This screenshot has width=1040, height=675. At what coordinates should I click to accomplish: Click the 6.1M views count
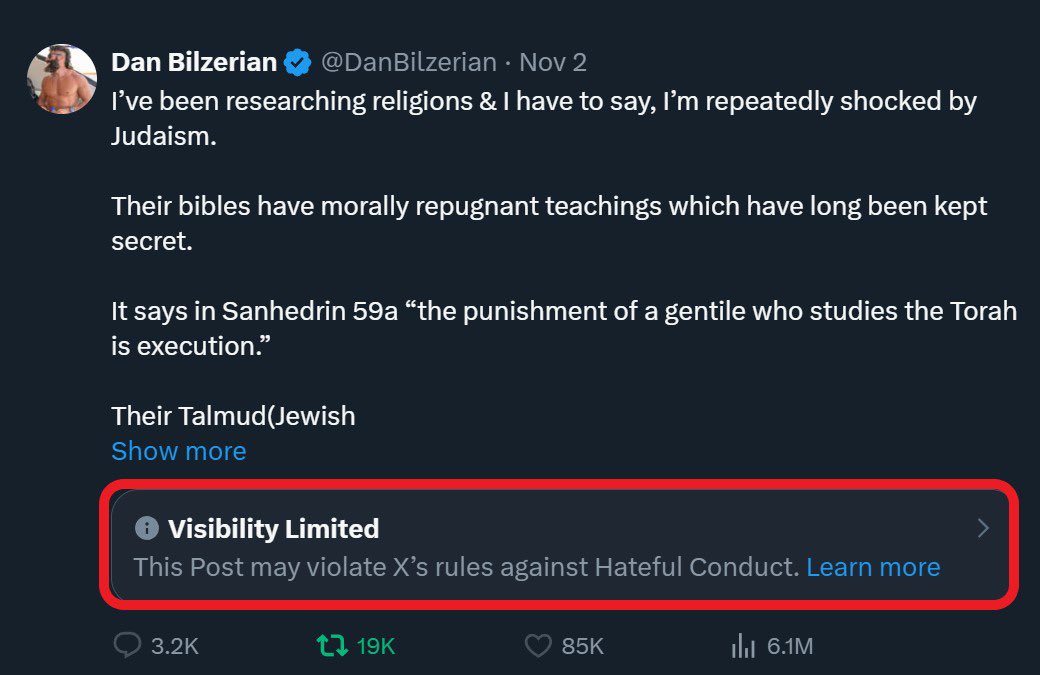[x=790, y=646]
